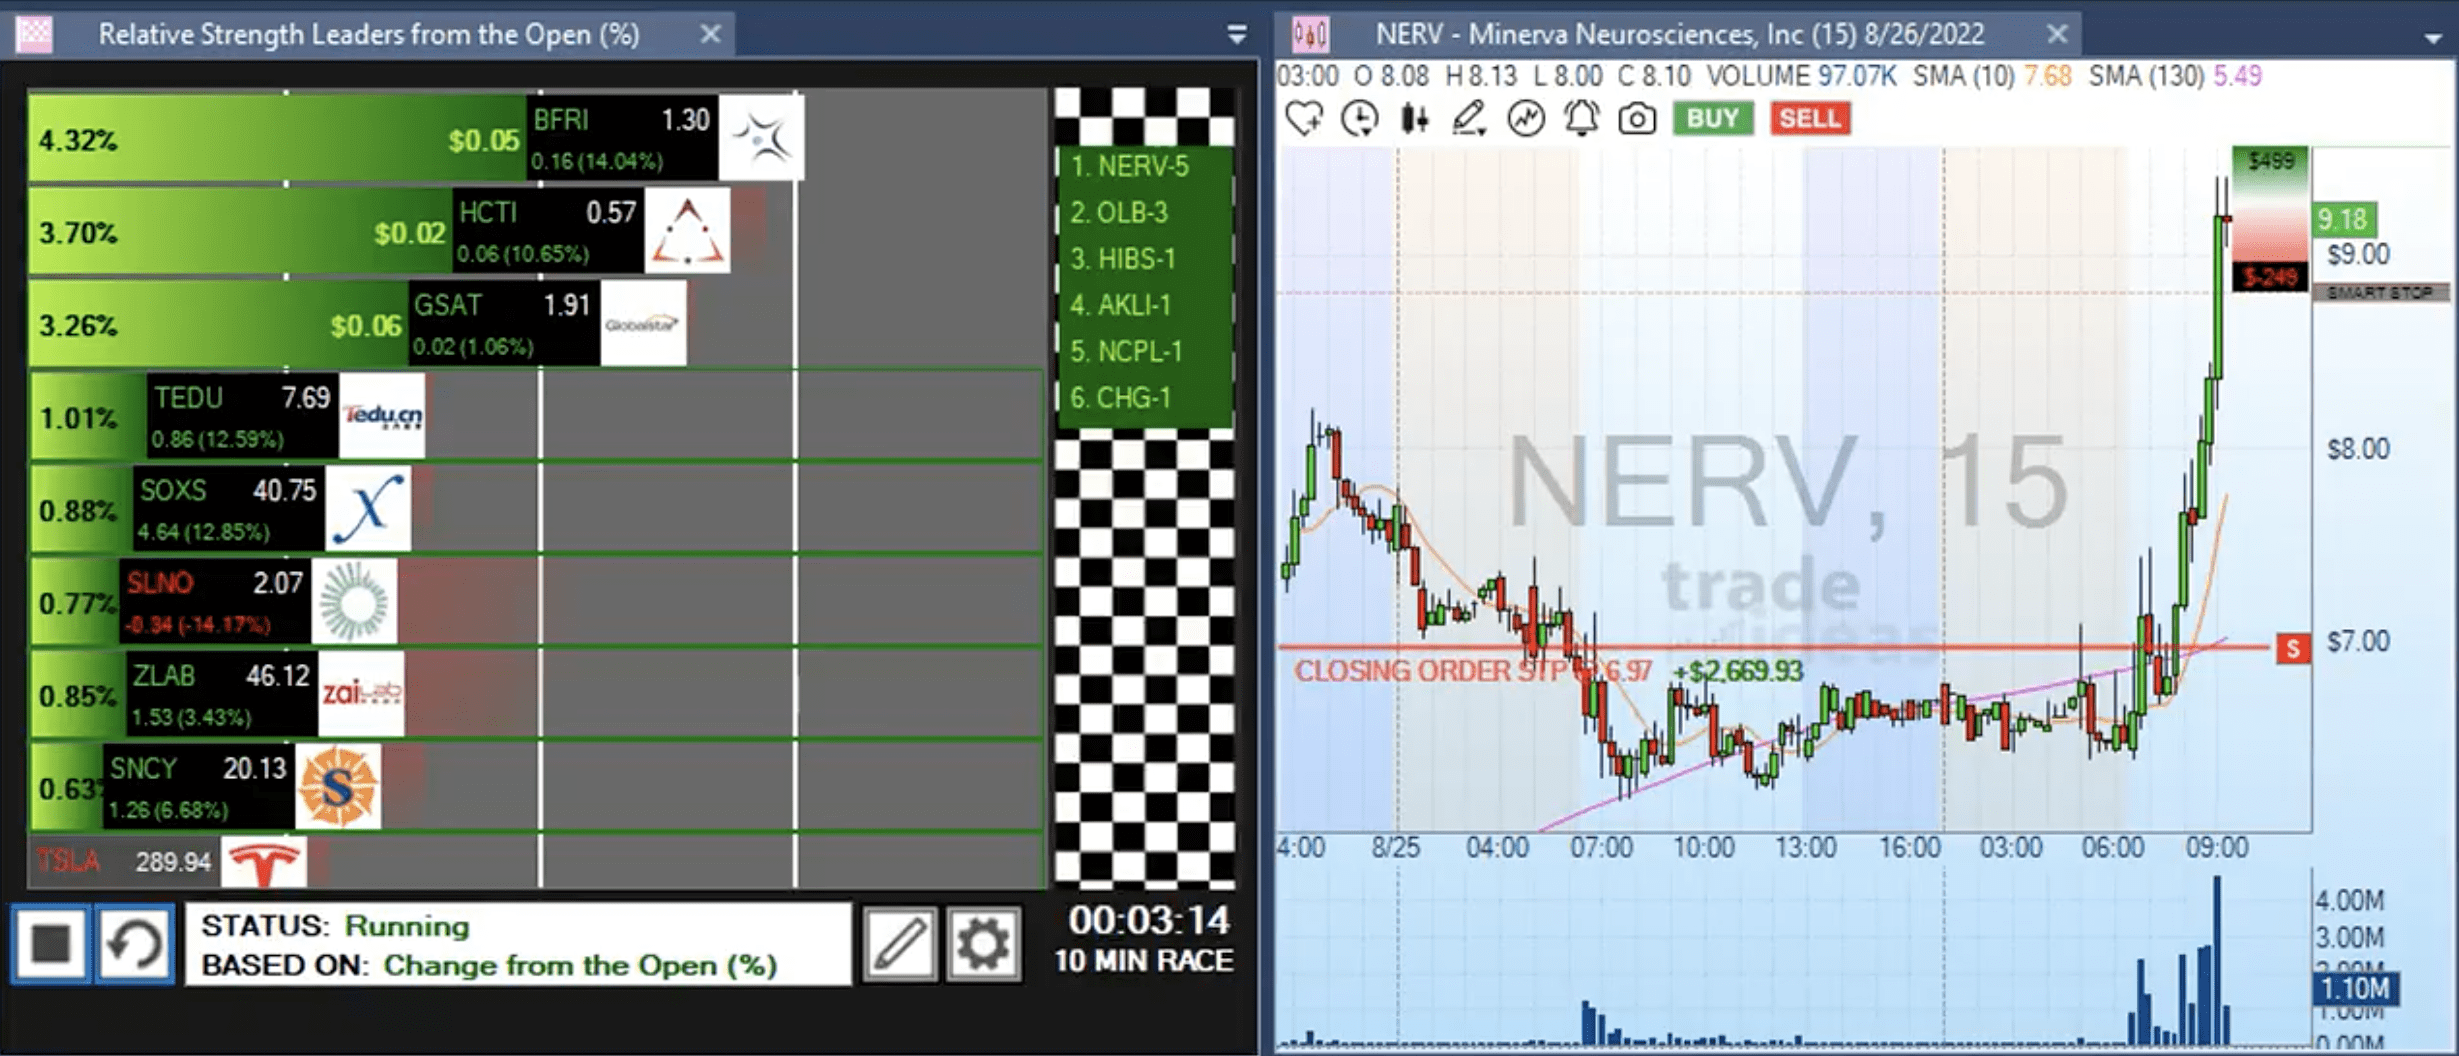
Task: Open the chart timeframe clock icon
Action: (x=1360, y=119)
